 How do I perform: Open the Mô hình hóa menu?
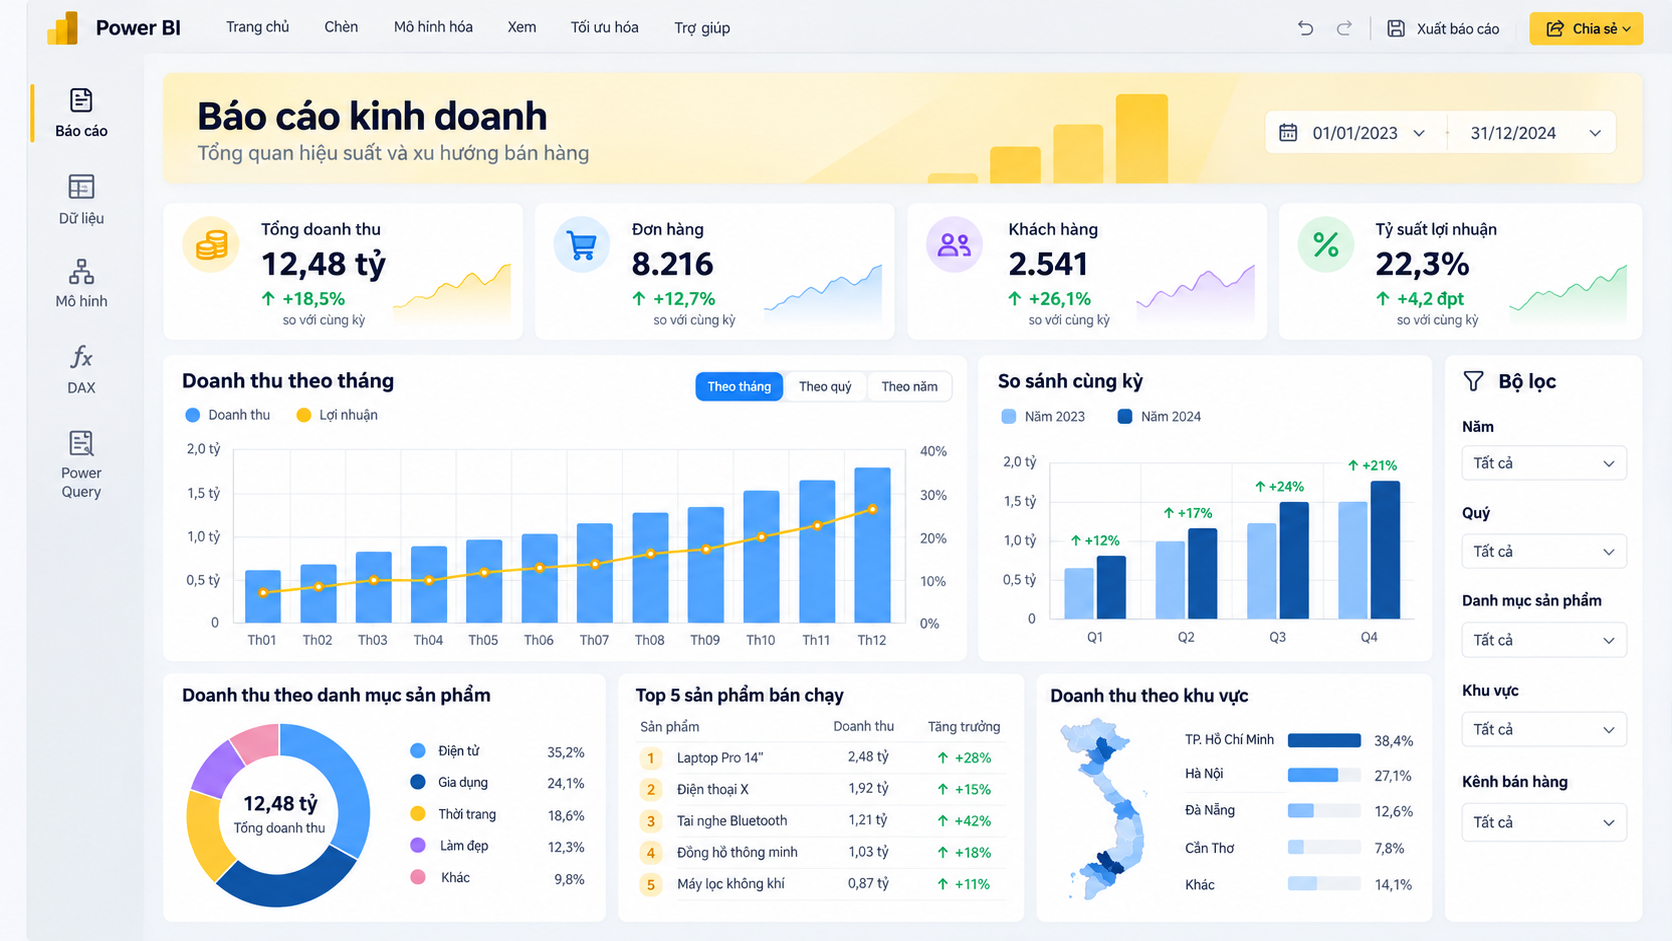pyautogui.click(x=433, y=27)
